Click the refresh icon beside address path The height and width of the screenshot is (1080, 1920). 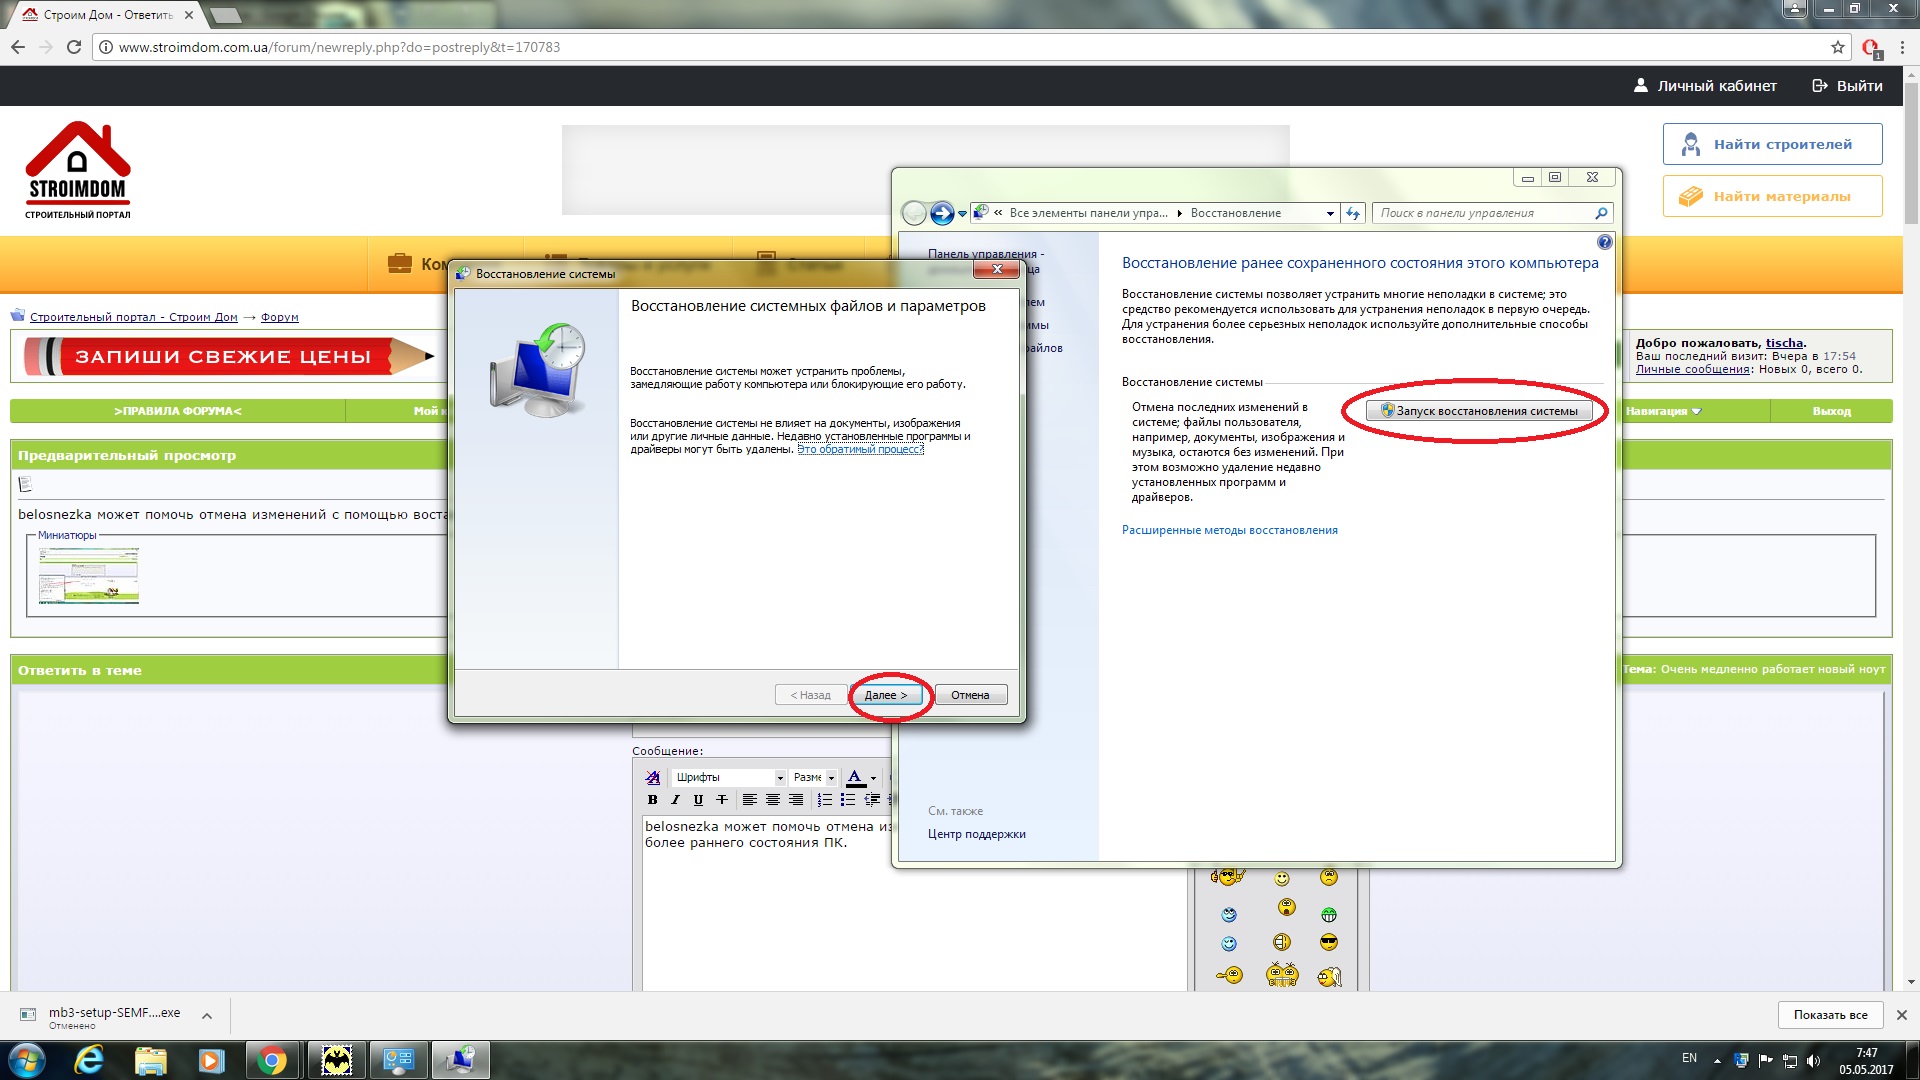pos(1353,213)
